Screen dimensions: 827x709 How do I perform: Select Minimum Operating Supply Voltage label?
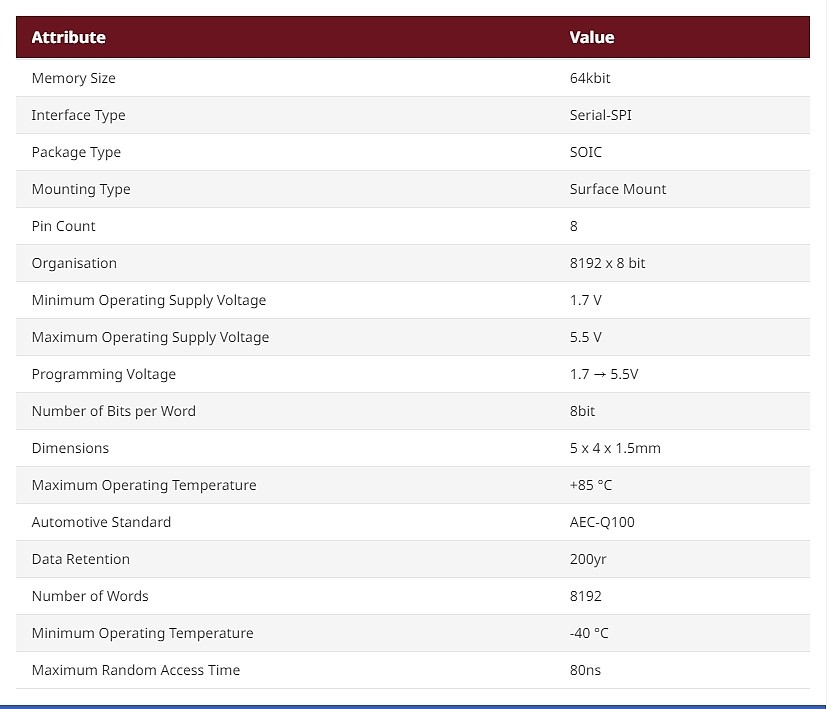tap(149, 300)
